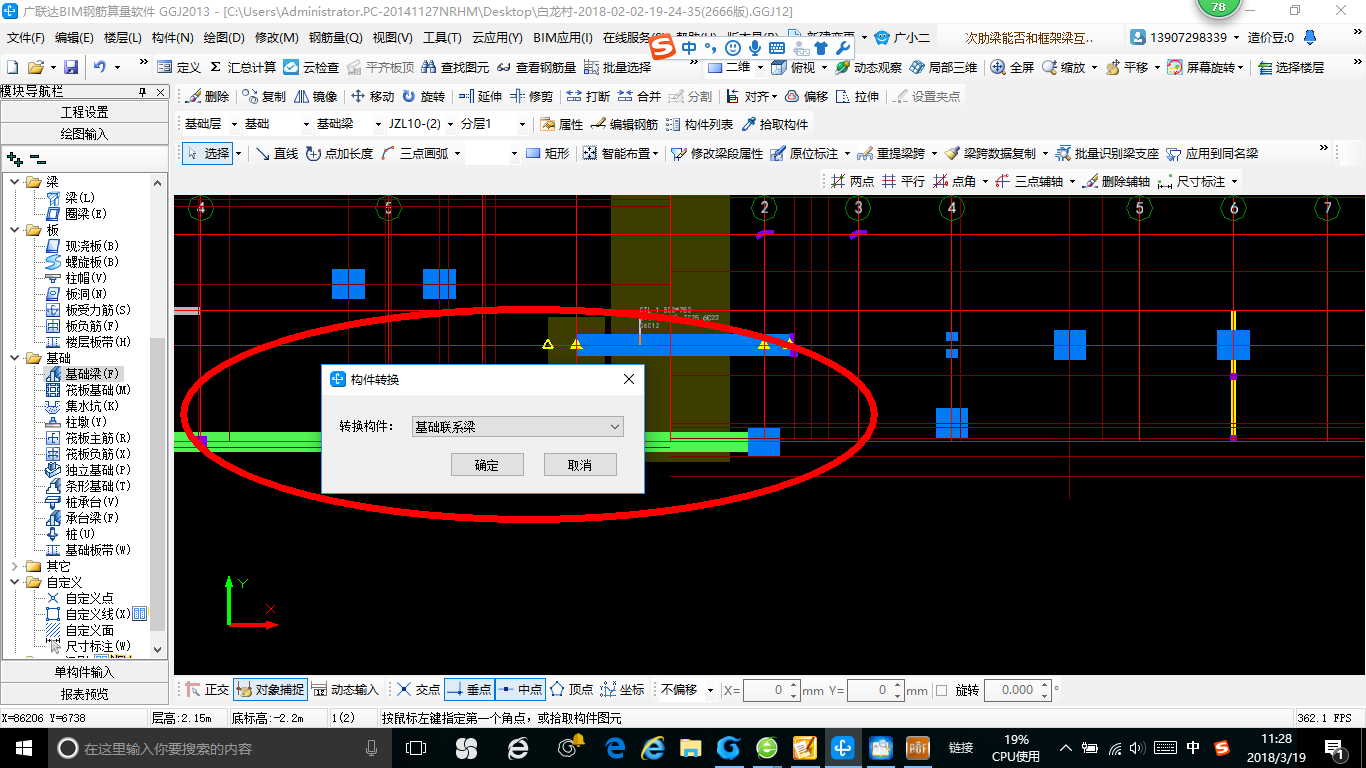Activate the 移动 move tool
The image size is (1366, 768).
372,97
